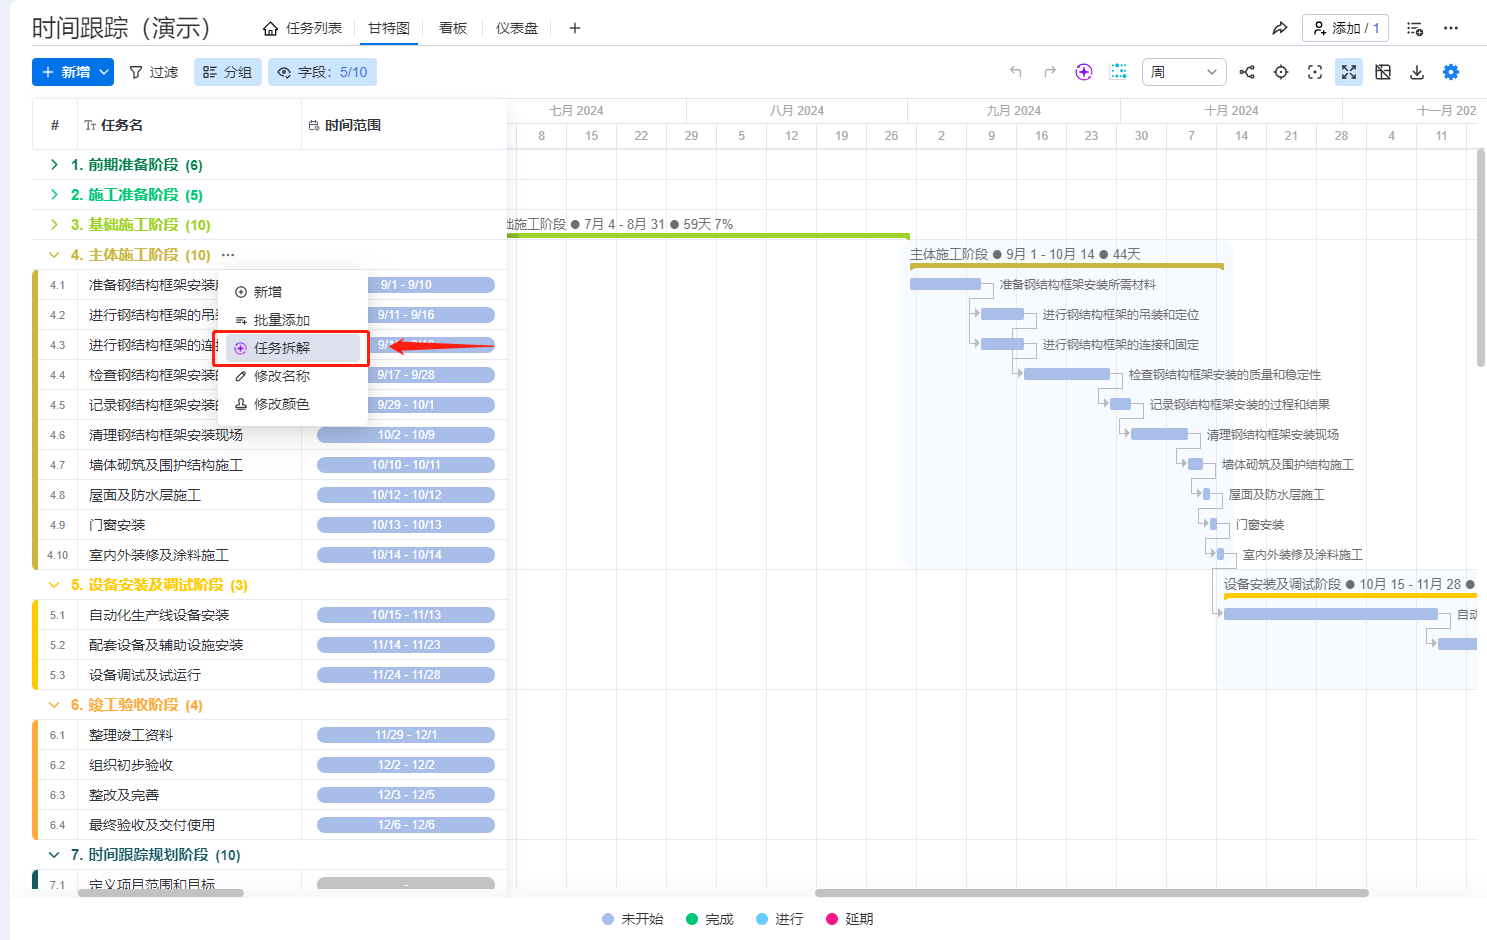Click the share arrow icon
The width and height of the screenshot is (1487, 940).
point(1280,28)
